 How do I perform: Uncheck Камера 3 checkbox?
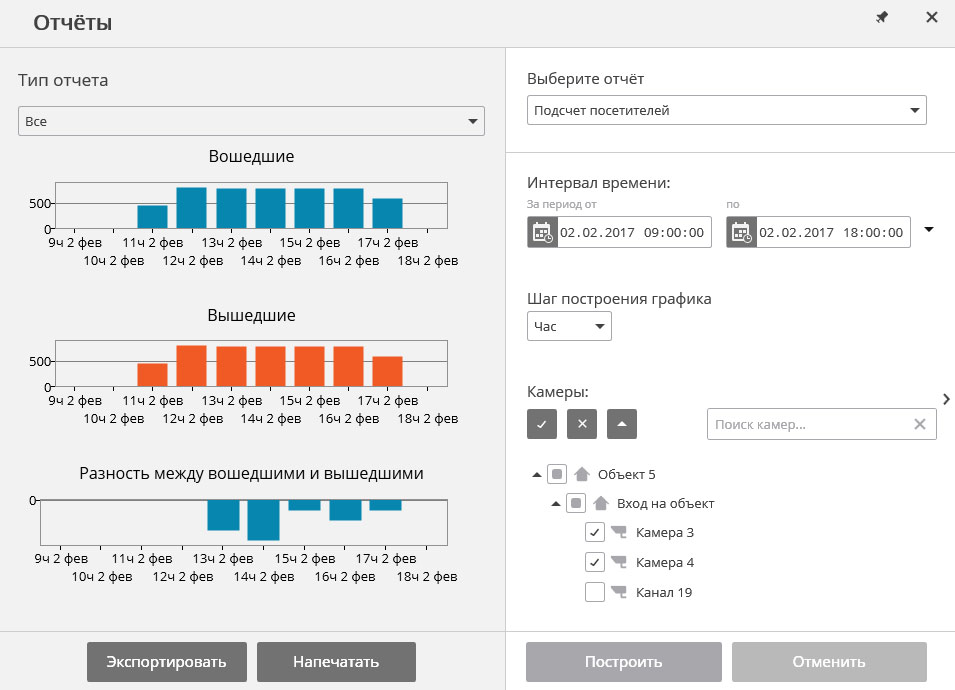[x=594, y=532]
